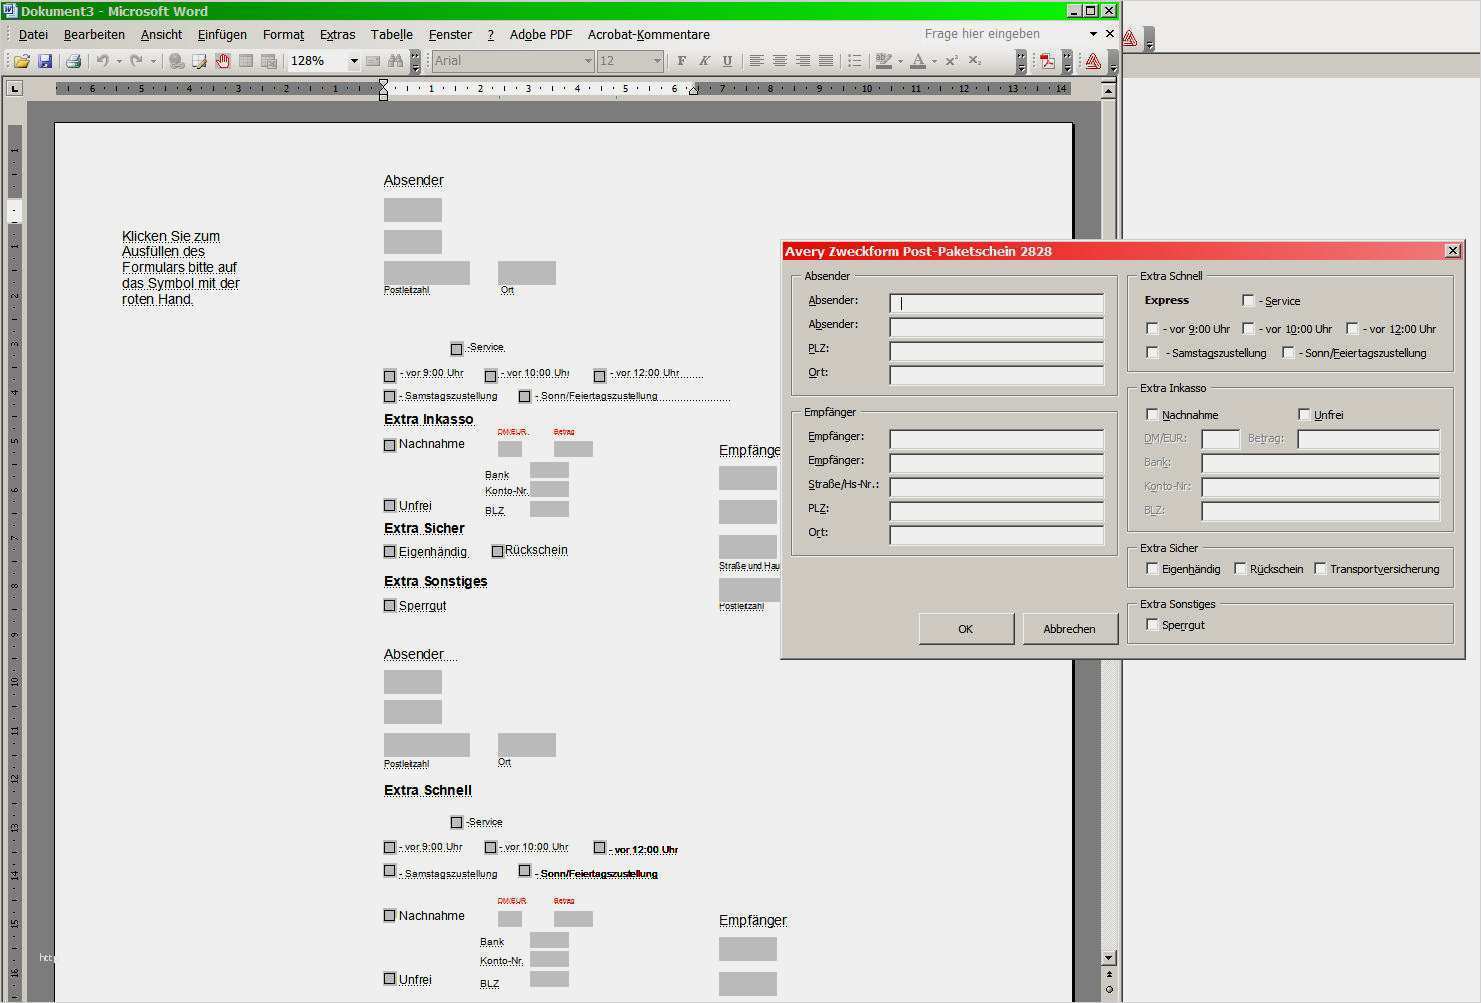1481x1003 pixels.
Task: Click the bulleted list icon
Action: click(854, 61)
